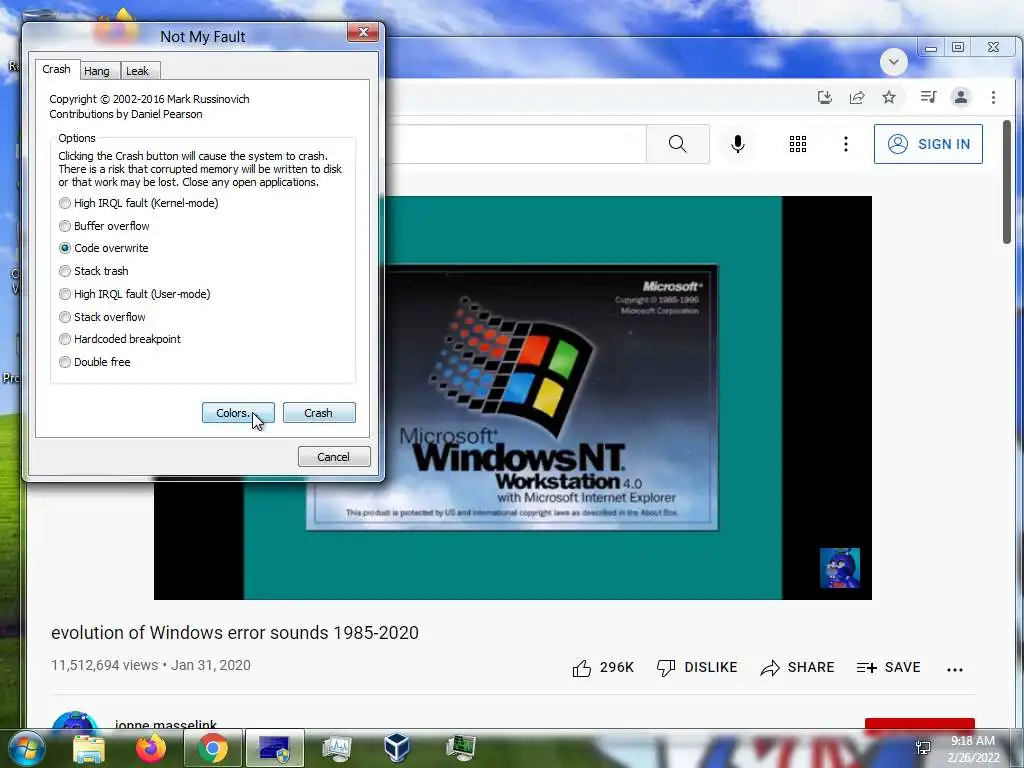
Task: Like the video with thumbs-up icon
Action: 603,667
